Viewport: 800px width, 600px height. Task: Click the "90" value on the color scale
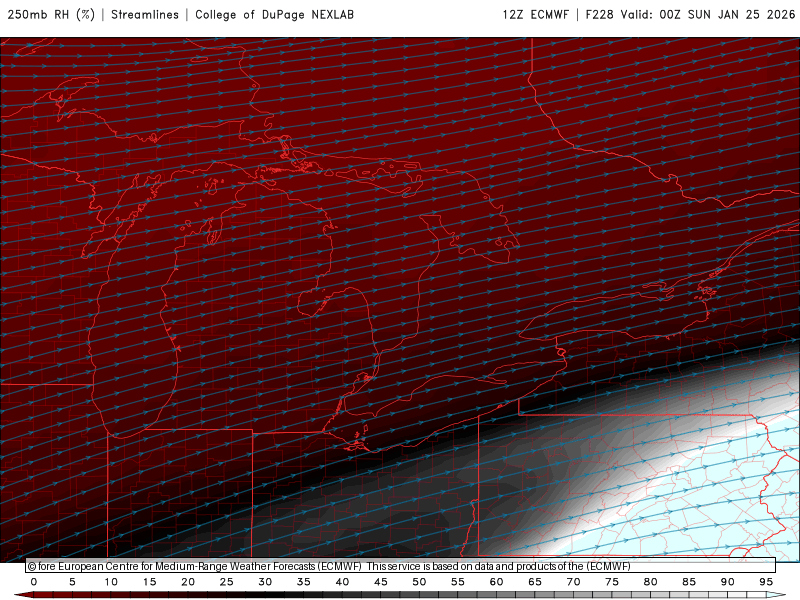click(x=727, y=582)
